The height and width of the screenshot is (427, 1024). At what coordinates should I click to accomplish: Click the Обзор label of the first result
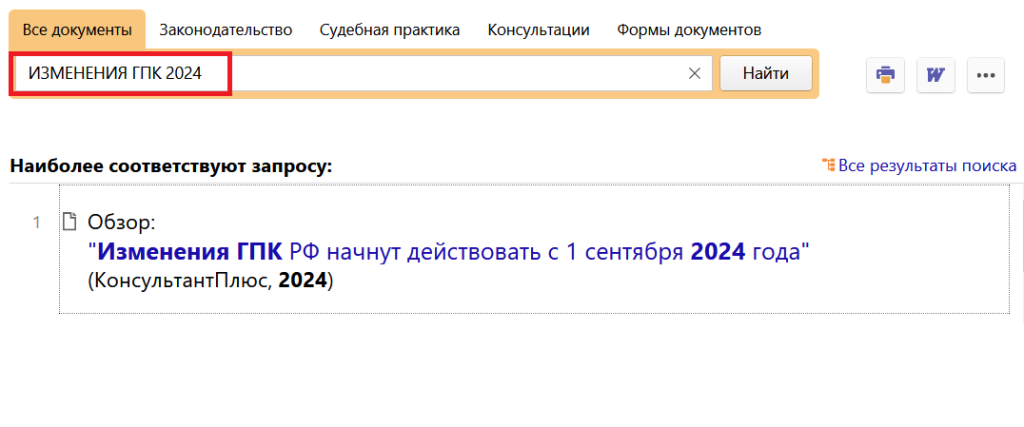[x=121, y=223]
